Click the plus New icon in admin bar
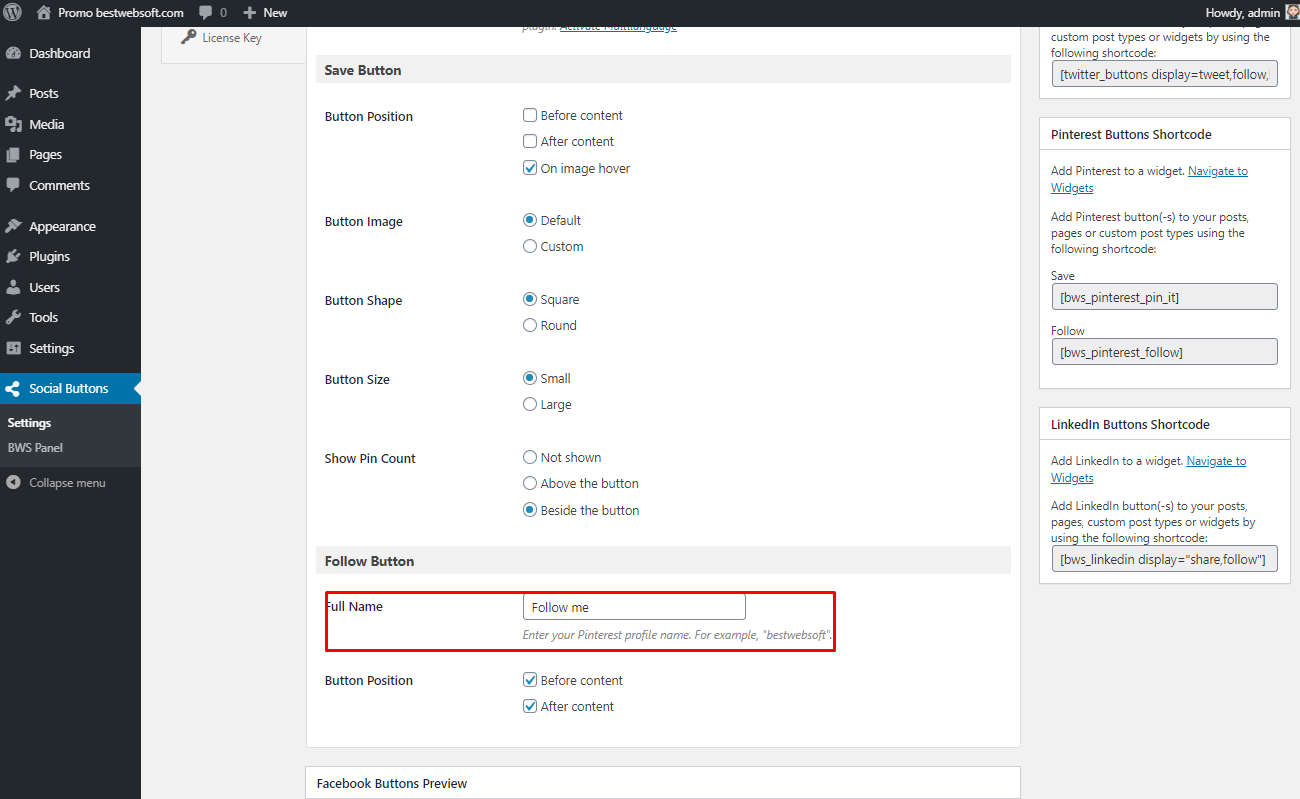The width and height of the screenshot is (1300, 799). coord(250,13)
